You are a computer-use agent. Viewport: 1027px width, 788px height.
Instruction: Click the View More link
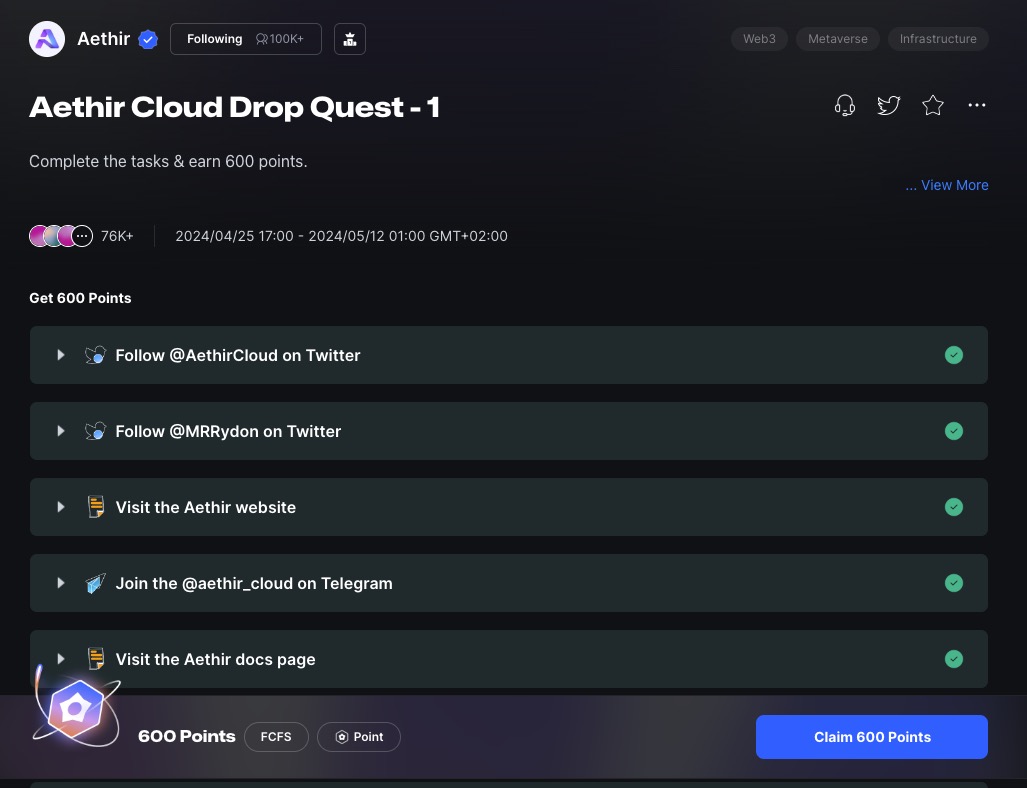coord(947,185)
